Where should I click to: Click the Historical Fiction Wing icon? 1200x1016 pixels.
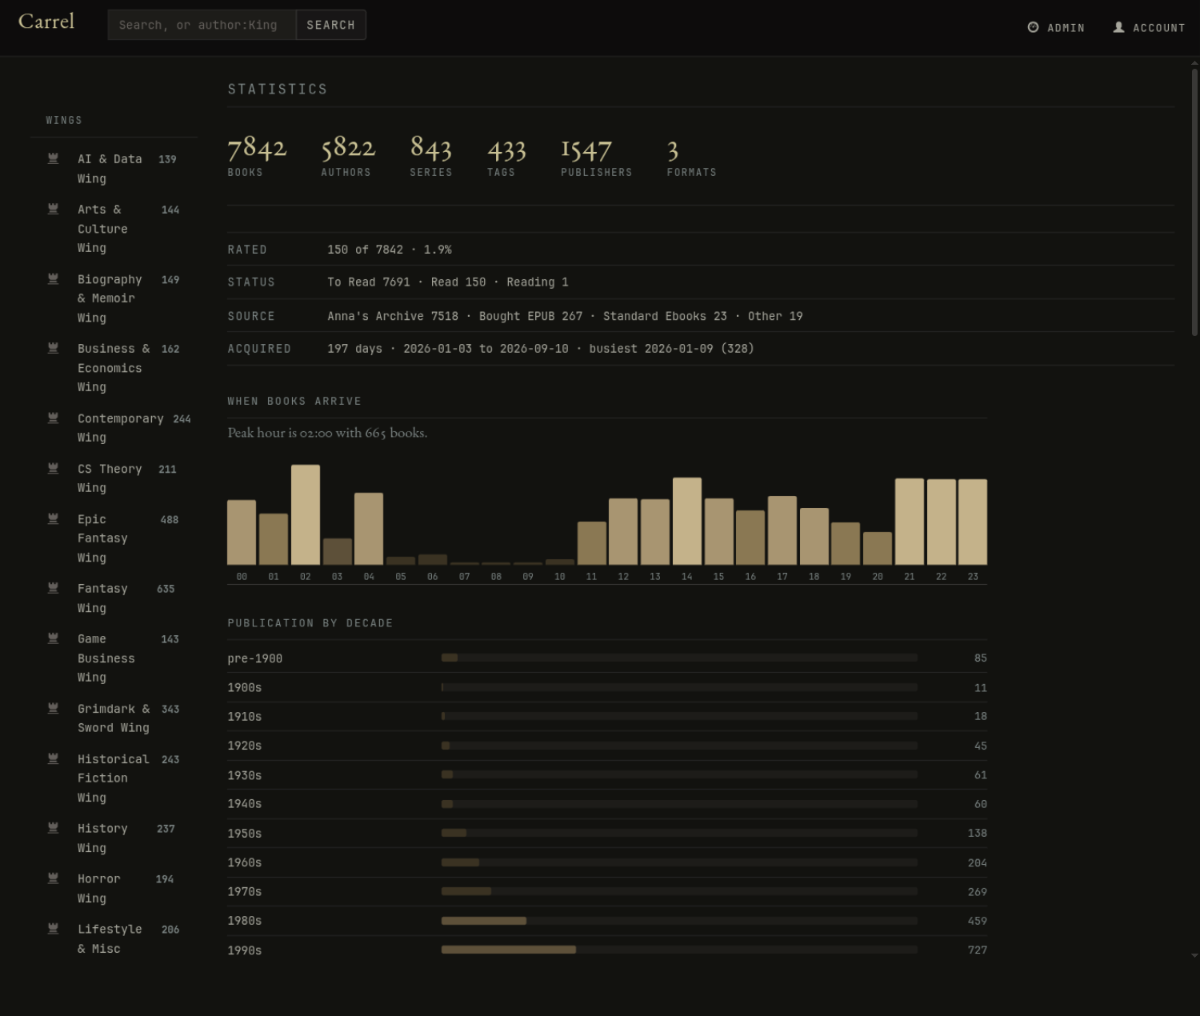coord(53,758)
